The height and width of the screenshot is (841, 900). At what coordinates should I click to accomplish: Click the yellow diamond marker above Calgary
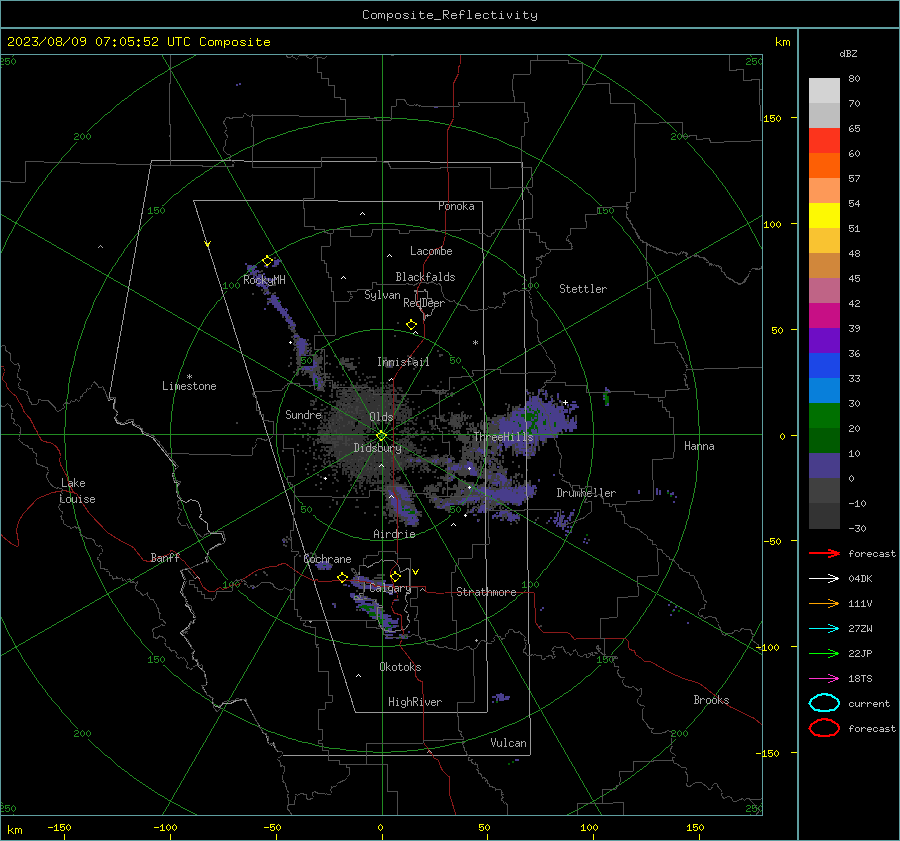click(x=395, y=576)
